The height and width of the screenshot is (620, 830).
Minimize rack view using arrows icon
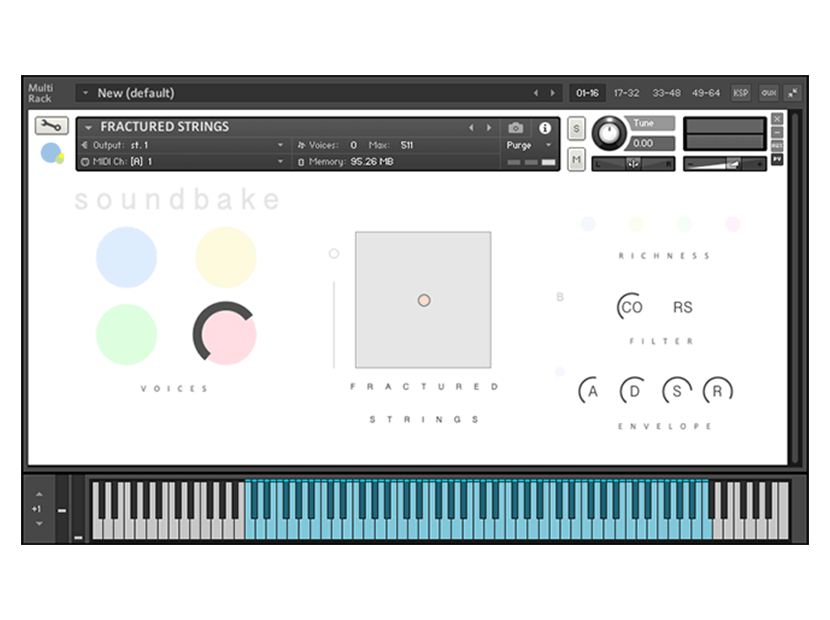tap(792, 93)
